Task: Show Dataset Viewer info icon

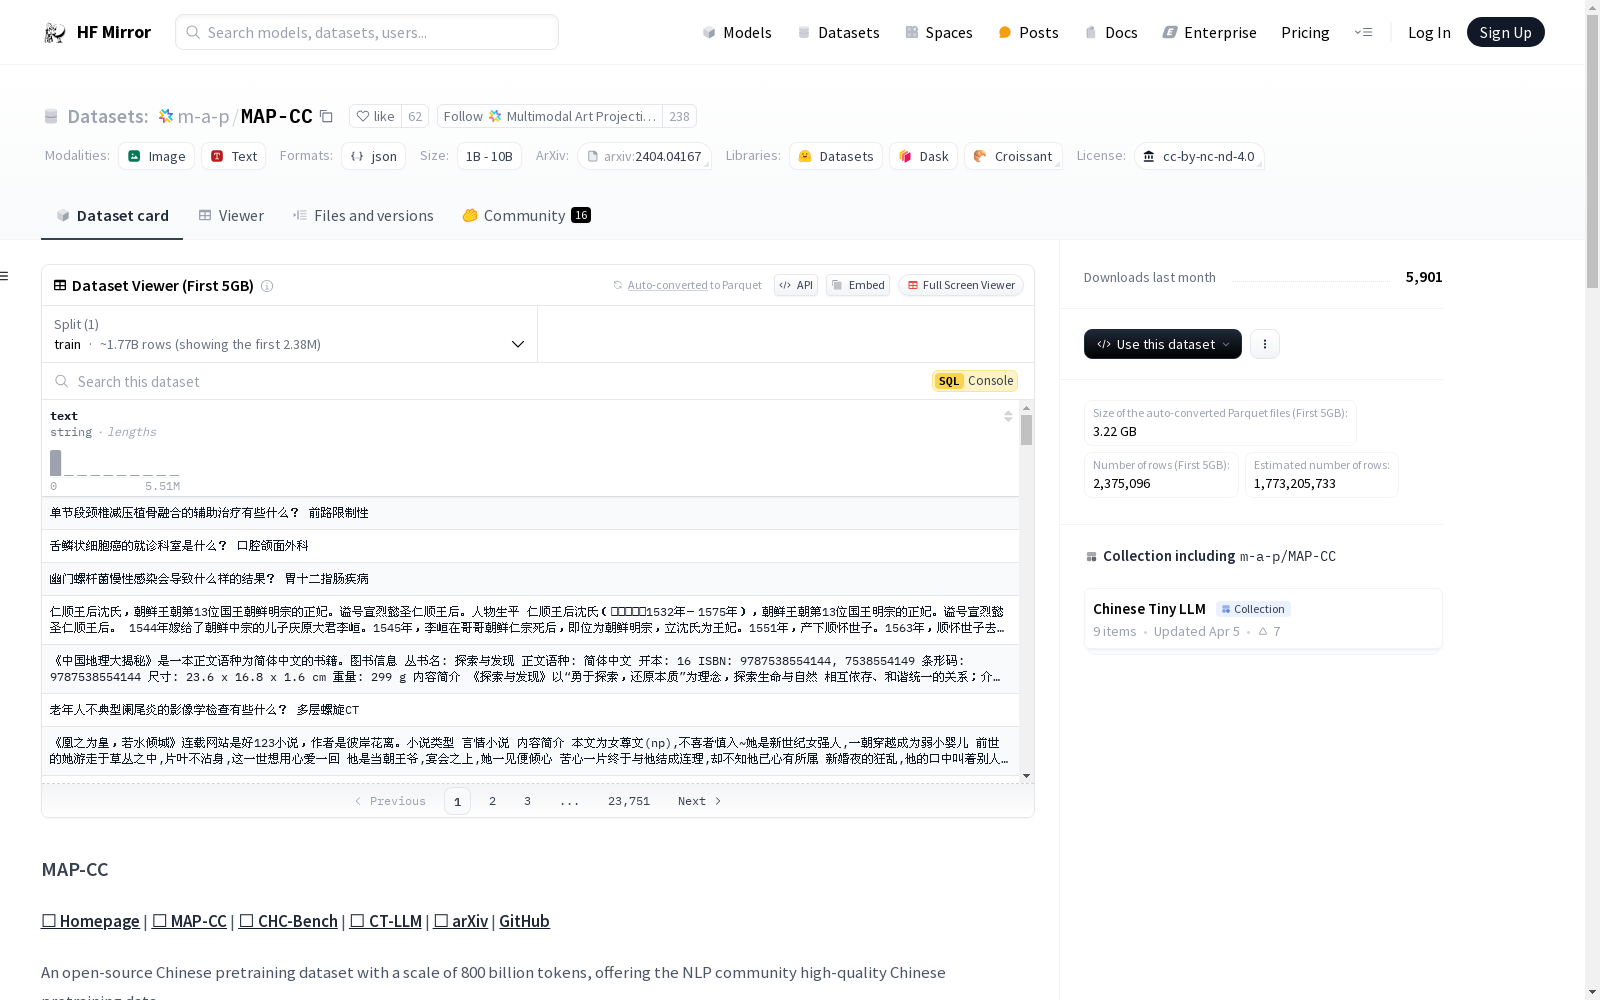Action: (267, 286)
